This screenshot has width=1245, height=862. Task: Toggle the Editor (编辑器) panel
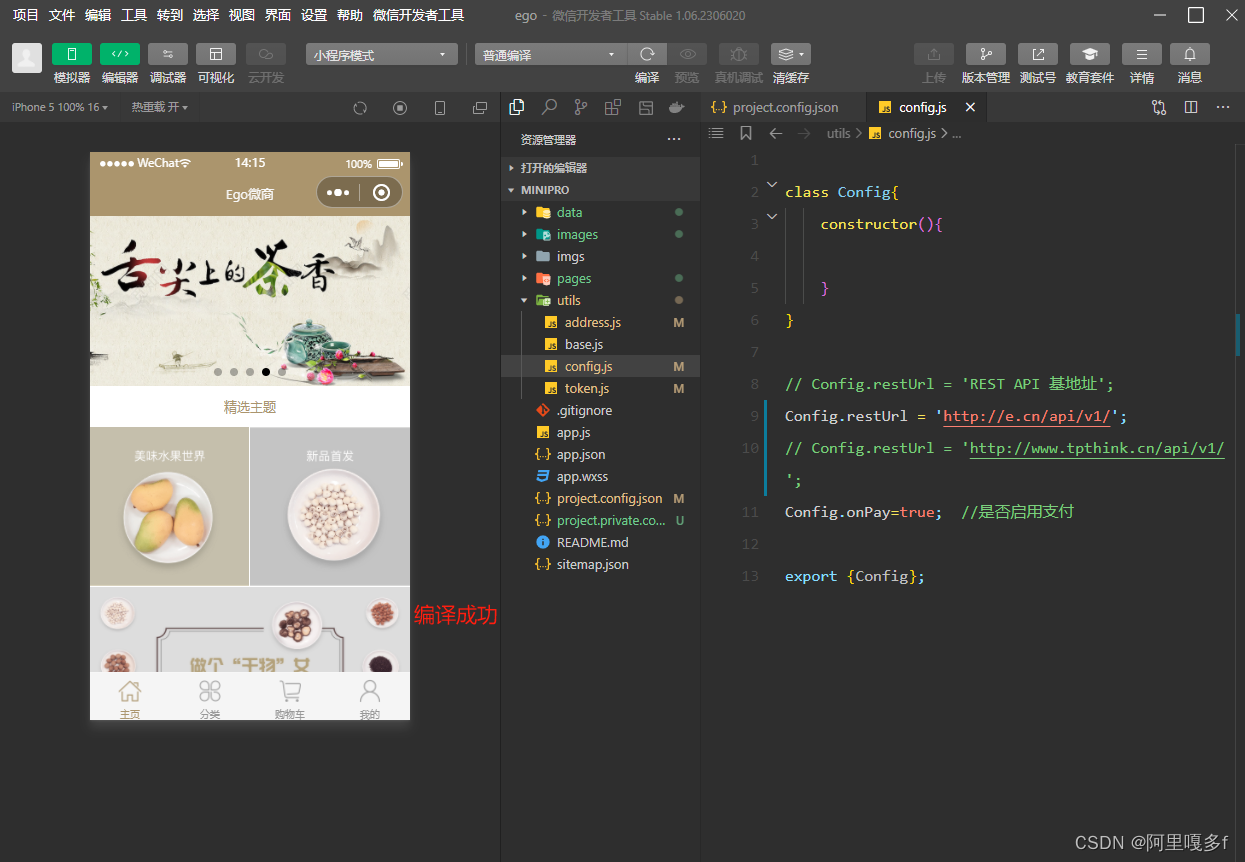click(119, 54)
